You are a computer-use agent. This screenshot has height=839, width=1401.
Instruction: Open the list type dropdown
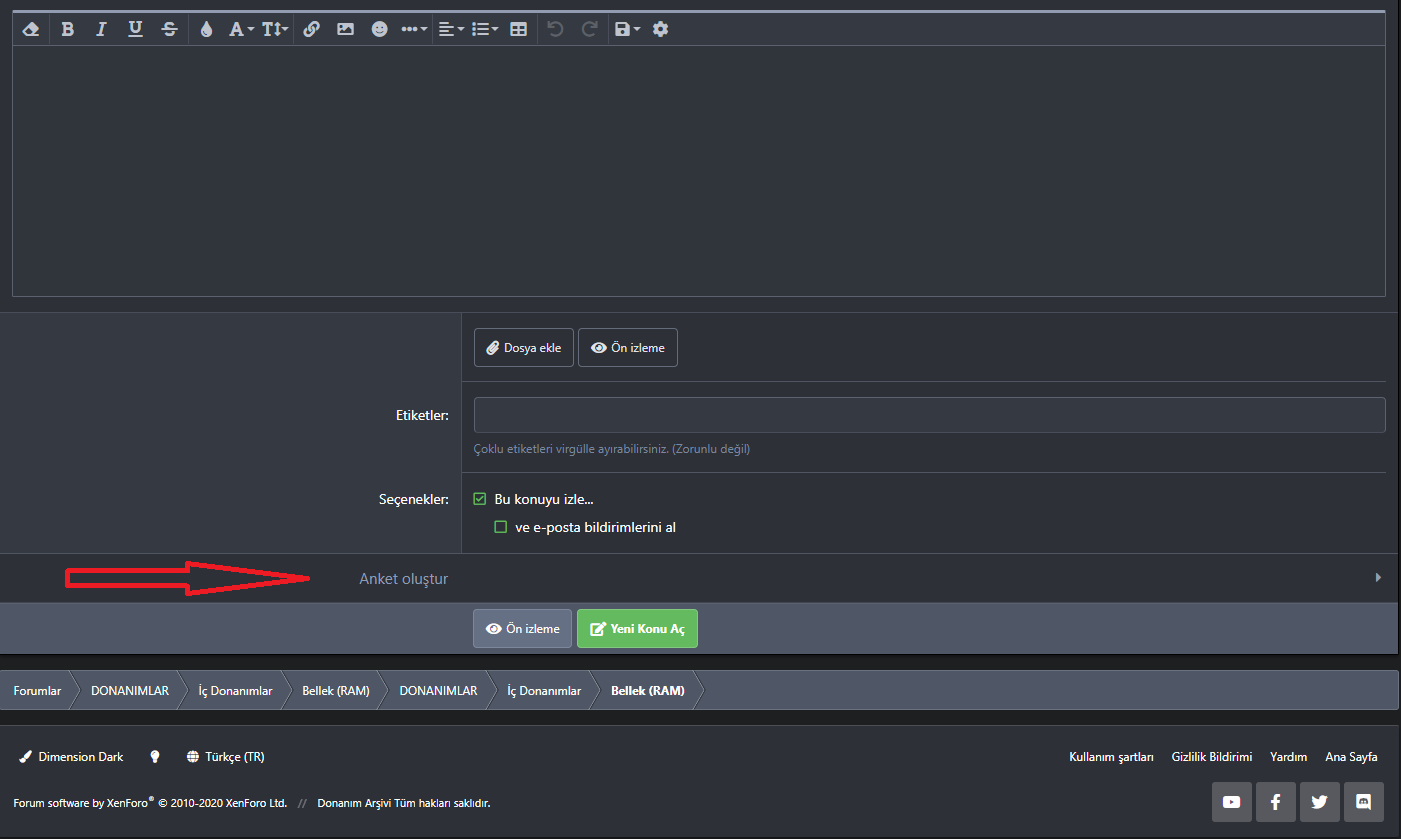[485, 29]
